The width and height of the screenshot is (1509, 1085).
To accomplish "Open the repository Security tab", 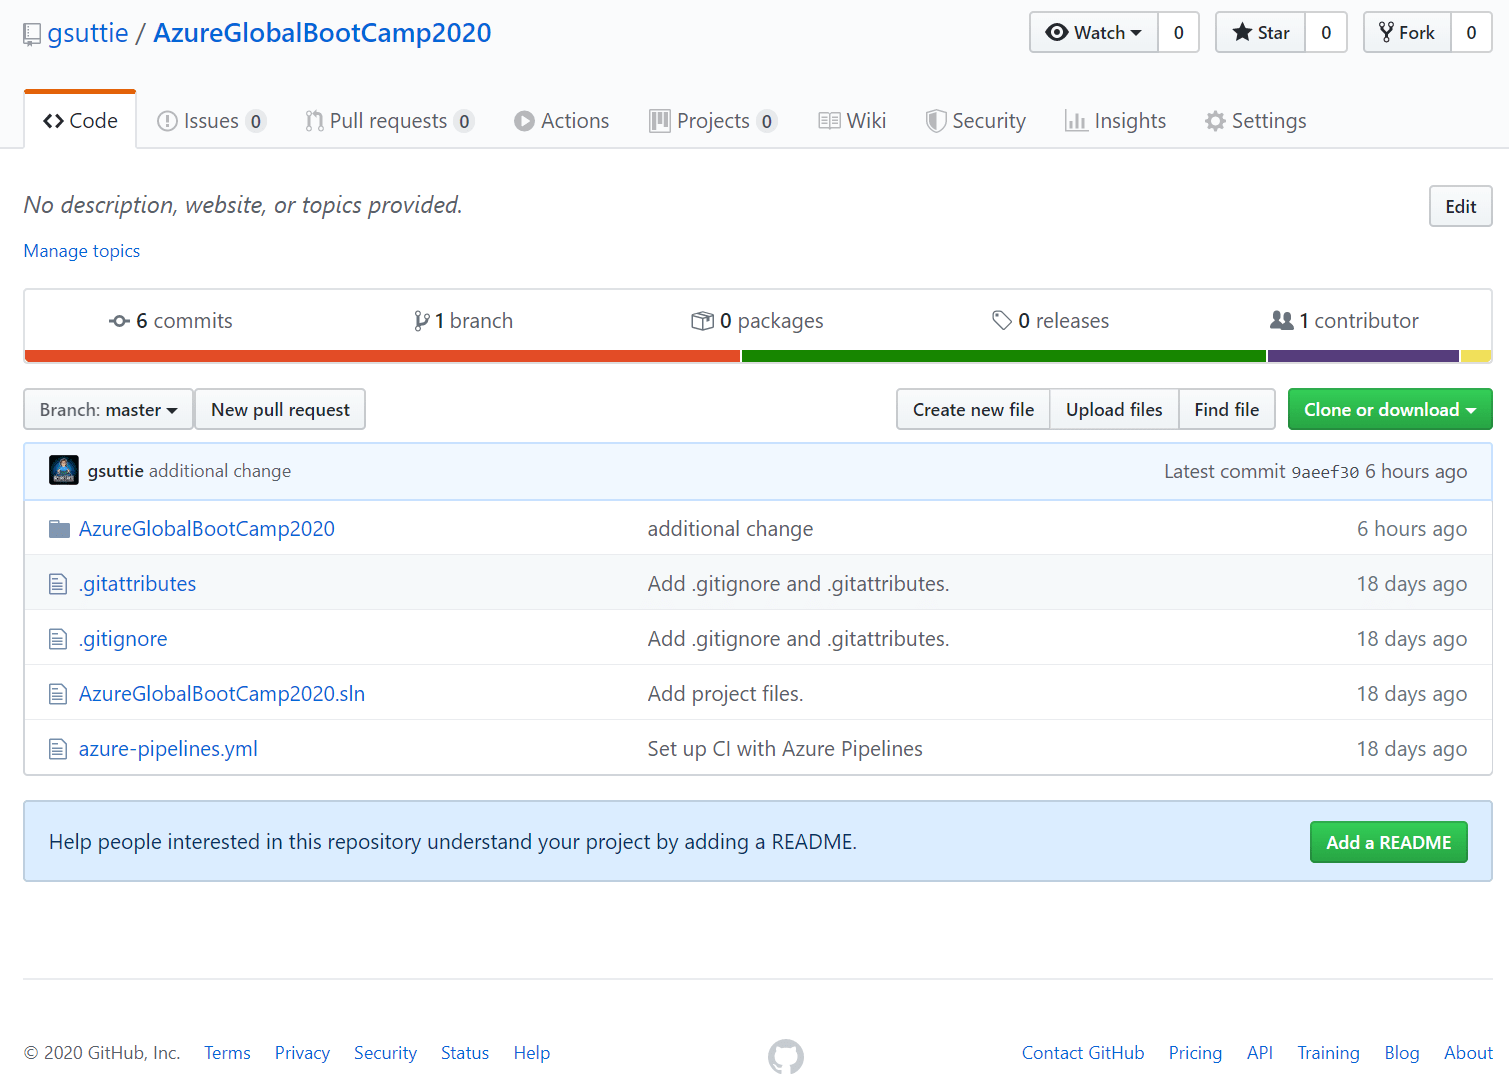I will (x=976, y=121).
